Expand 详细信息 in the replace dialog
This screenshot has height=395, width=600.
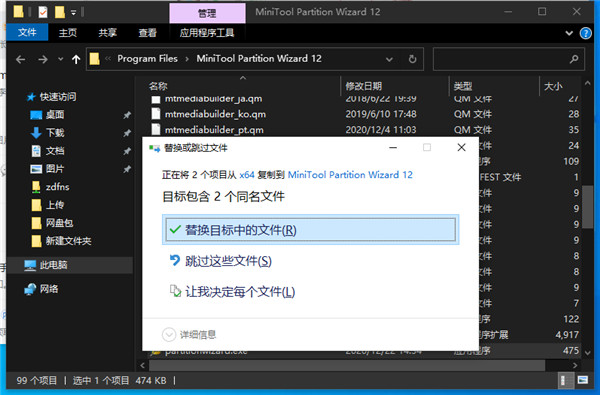tap(189, 335)
